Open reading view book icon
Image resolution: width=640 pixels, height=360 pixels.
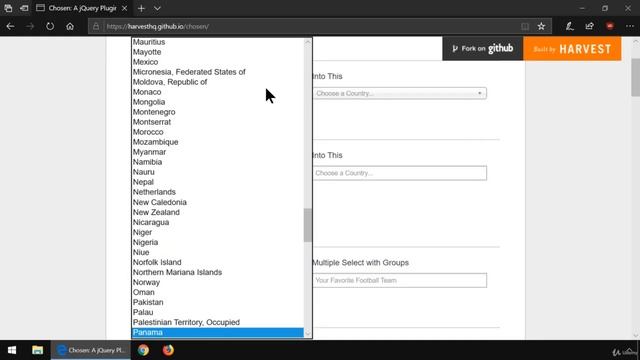(x=525, y=26)
